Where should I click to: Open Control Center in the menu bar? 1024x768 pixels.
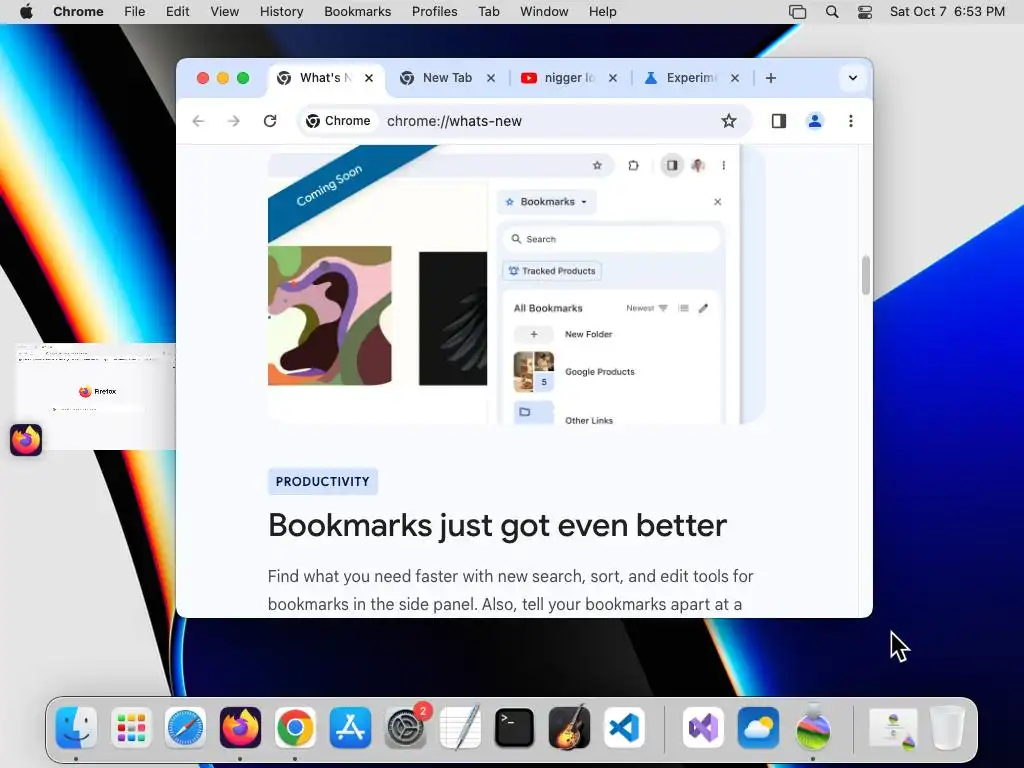[x=865, y=12]
